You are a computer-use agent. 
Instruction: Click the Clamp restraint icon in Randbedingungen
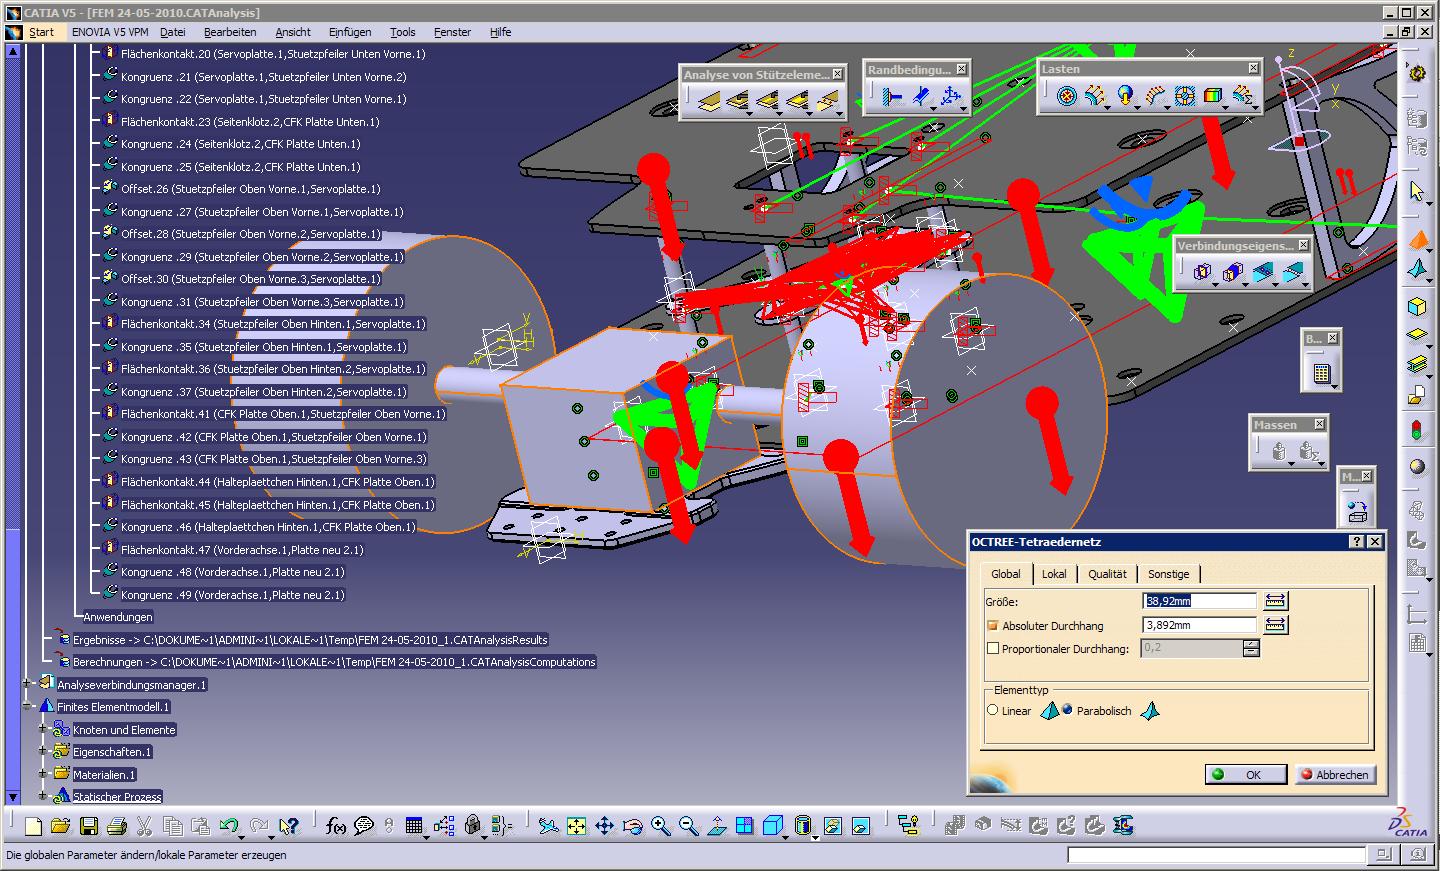[893, 97]
